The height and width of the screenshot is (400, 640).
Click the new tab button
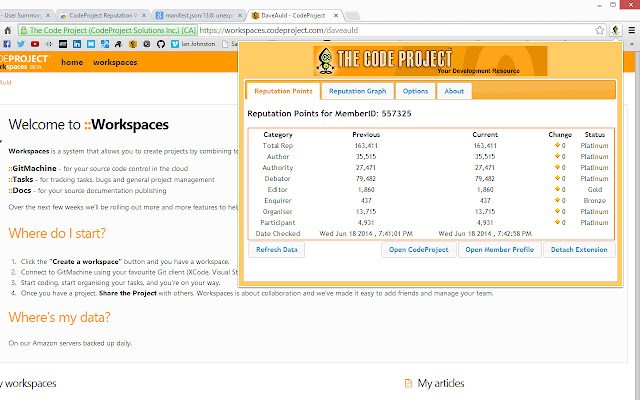(x=353, y=16)
